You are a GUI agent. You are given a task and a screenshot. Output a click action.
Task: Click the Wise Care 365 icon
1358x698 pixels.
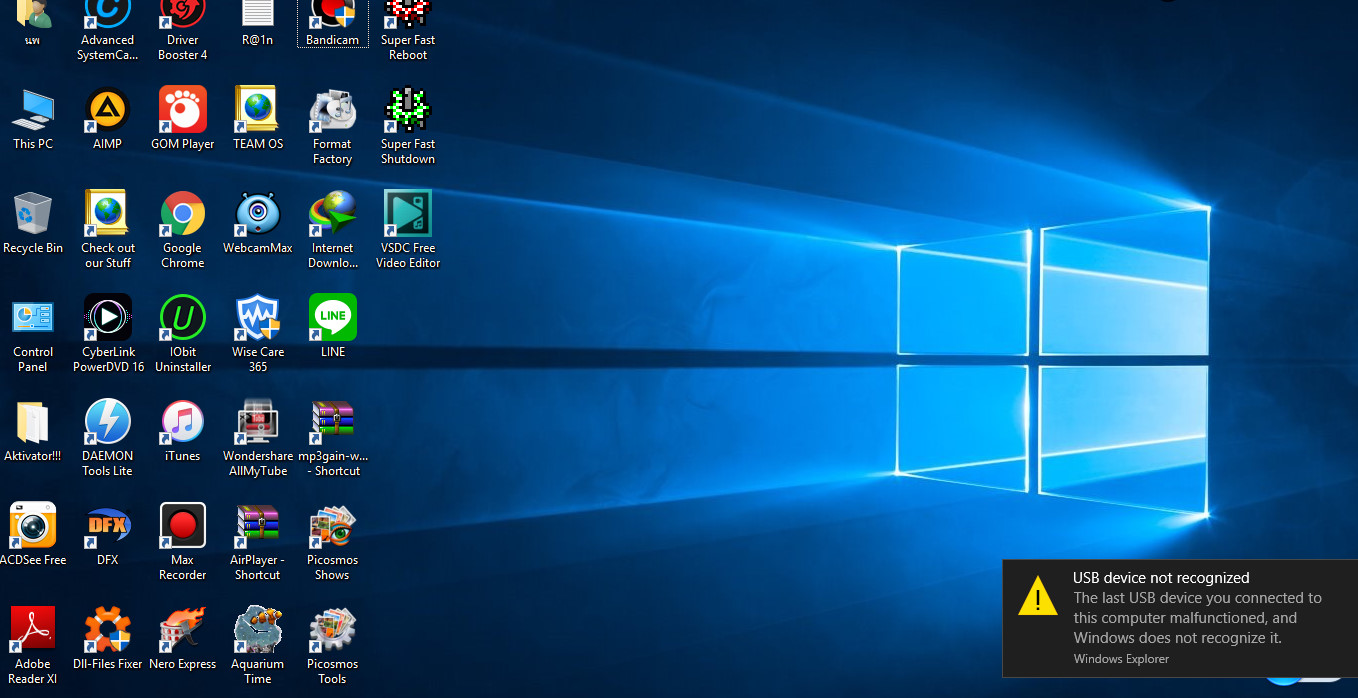click(x=258, y=318)
